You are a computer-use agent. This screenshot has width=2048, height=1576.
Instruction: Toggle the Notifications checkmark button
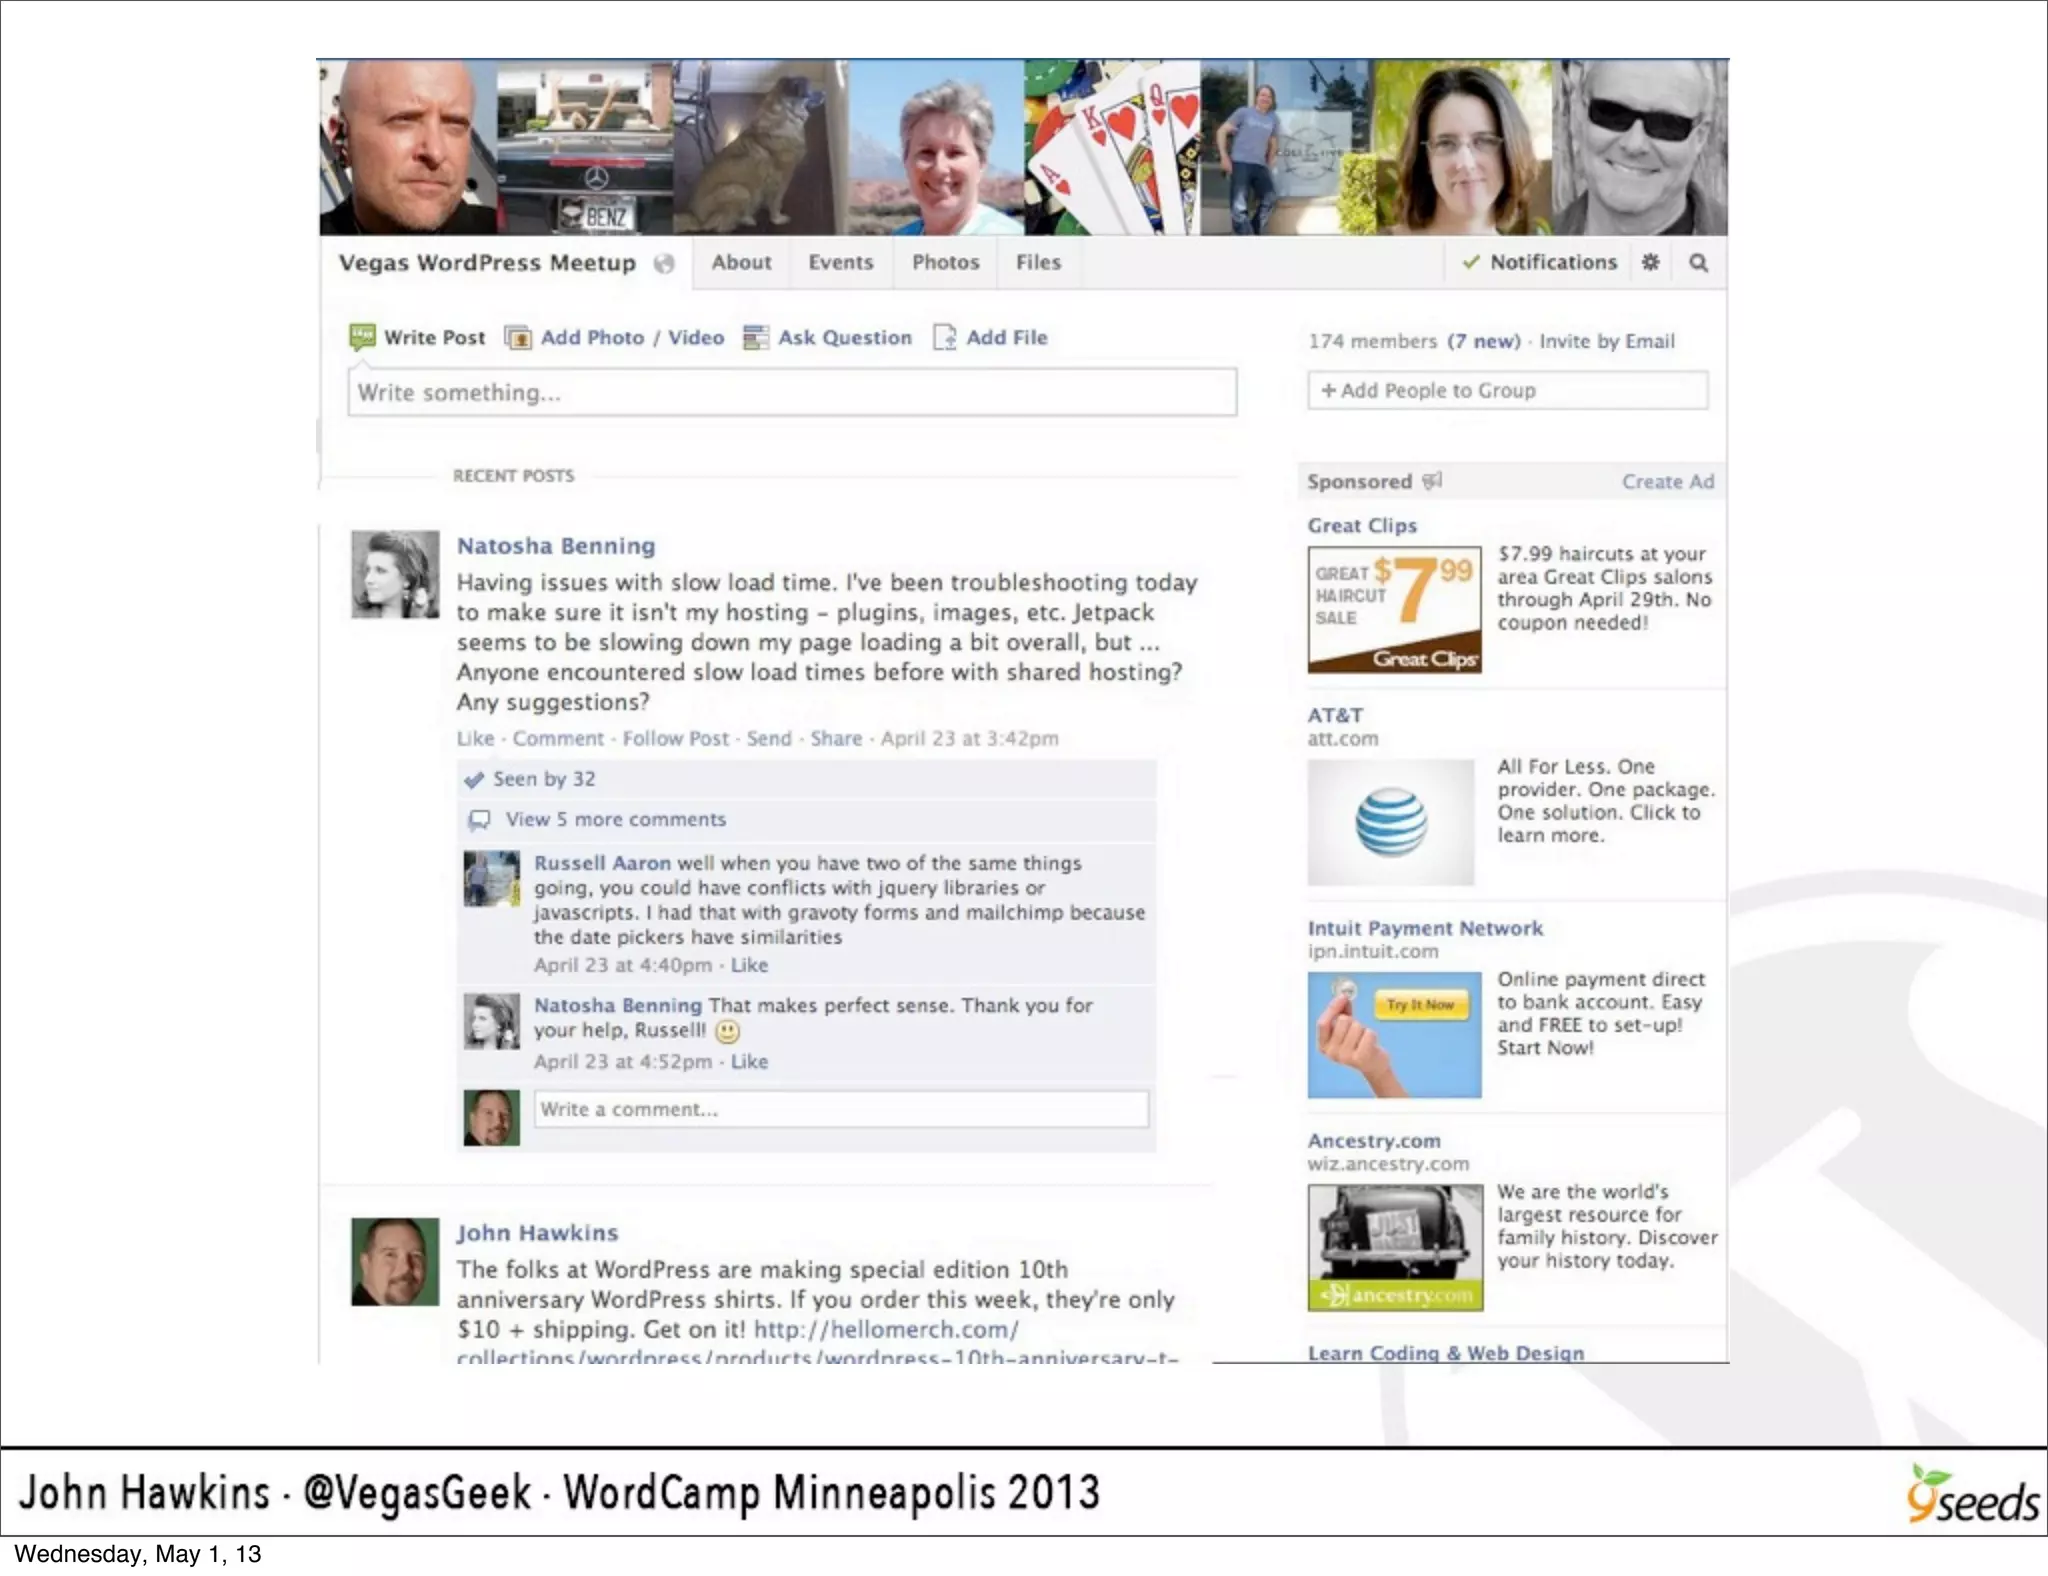pos(1539,262)
